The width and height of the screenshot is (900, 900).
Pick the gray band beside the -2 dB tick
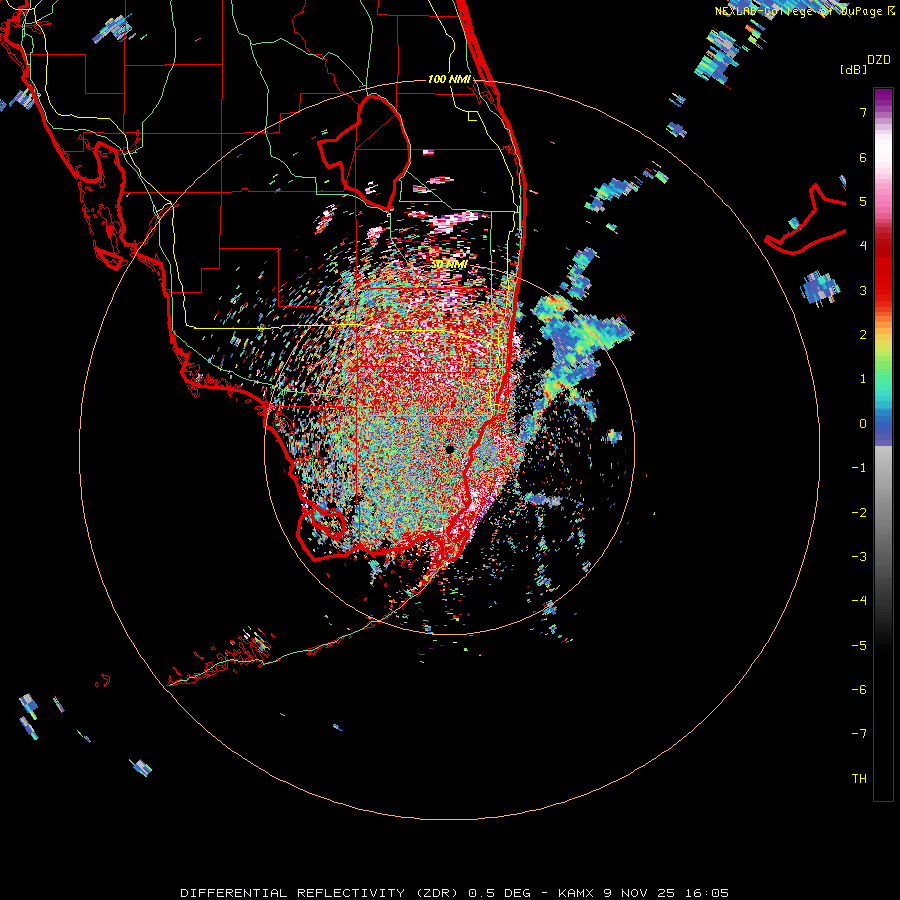click(883, 513)
